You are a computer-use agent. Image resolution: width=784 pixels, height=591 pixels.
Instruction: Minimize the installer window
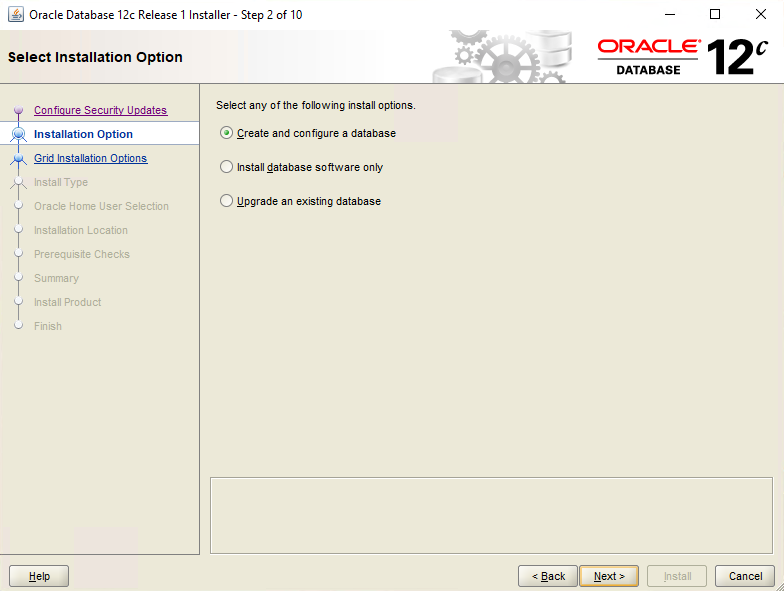tap(670, 14)
